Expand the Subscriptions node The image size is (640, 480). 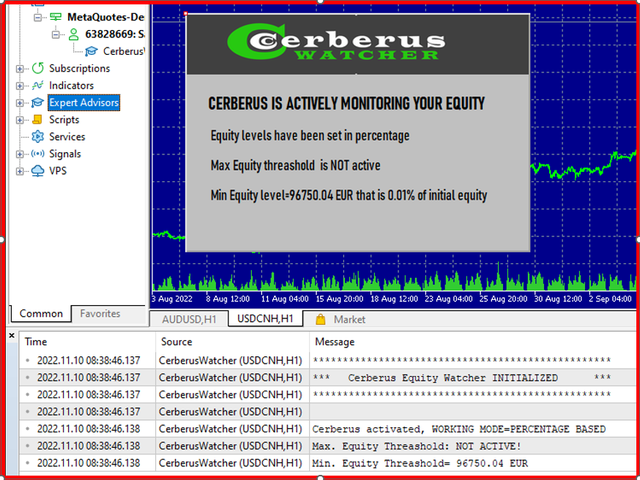coord(20,69)
